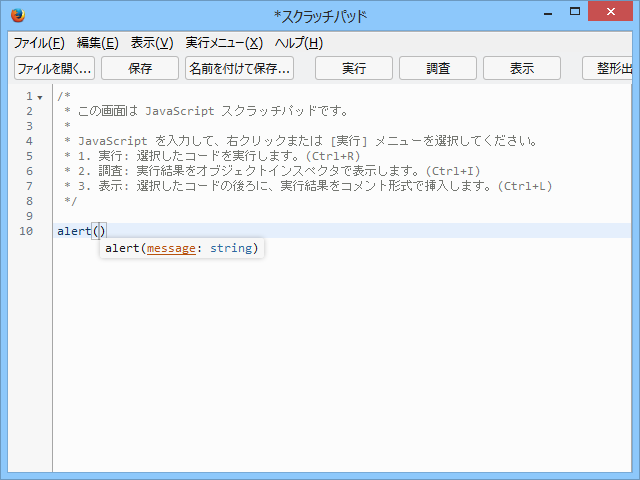The image size is (640, 480).
Task: Click line number 9 in the gutter
Action: [x=29, y=216]
